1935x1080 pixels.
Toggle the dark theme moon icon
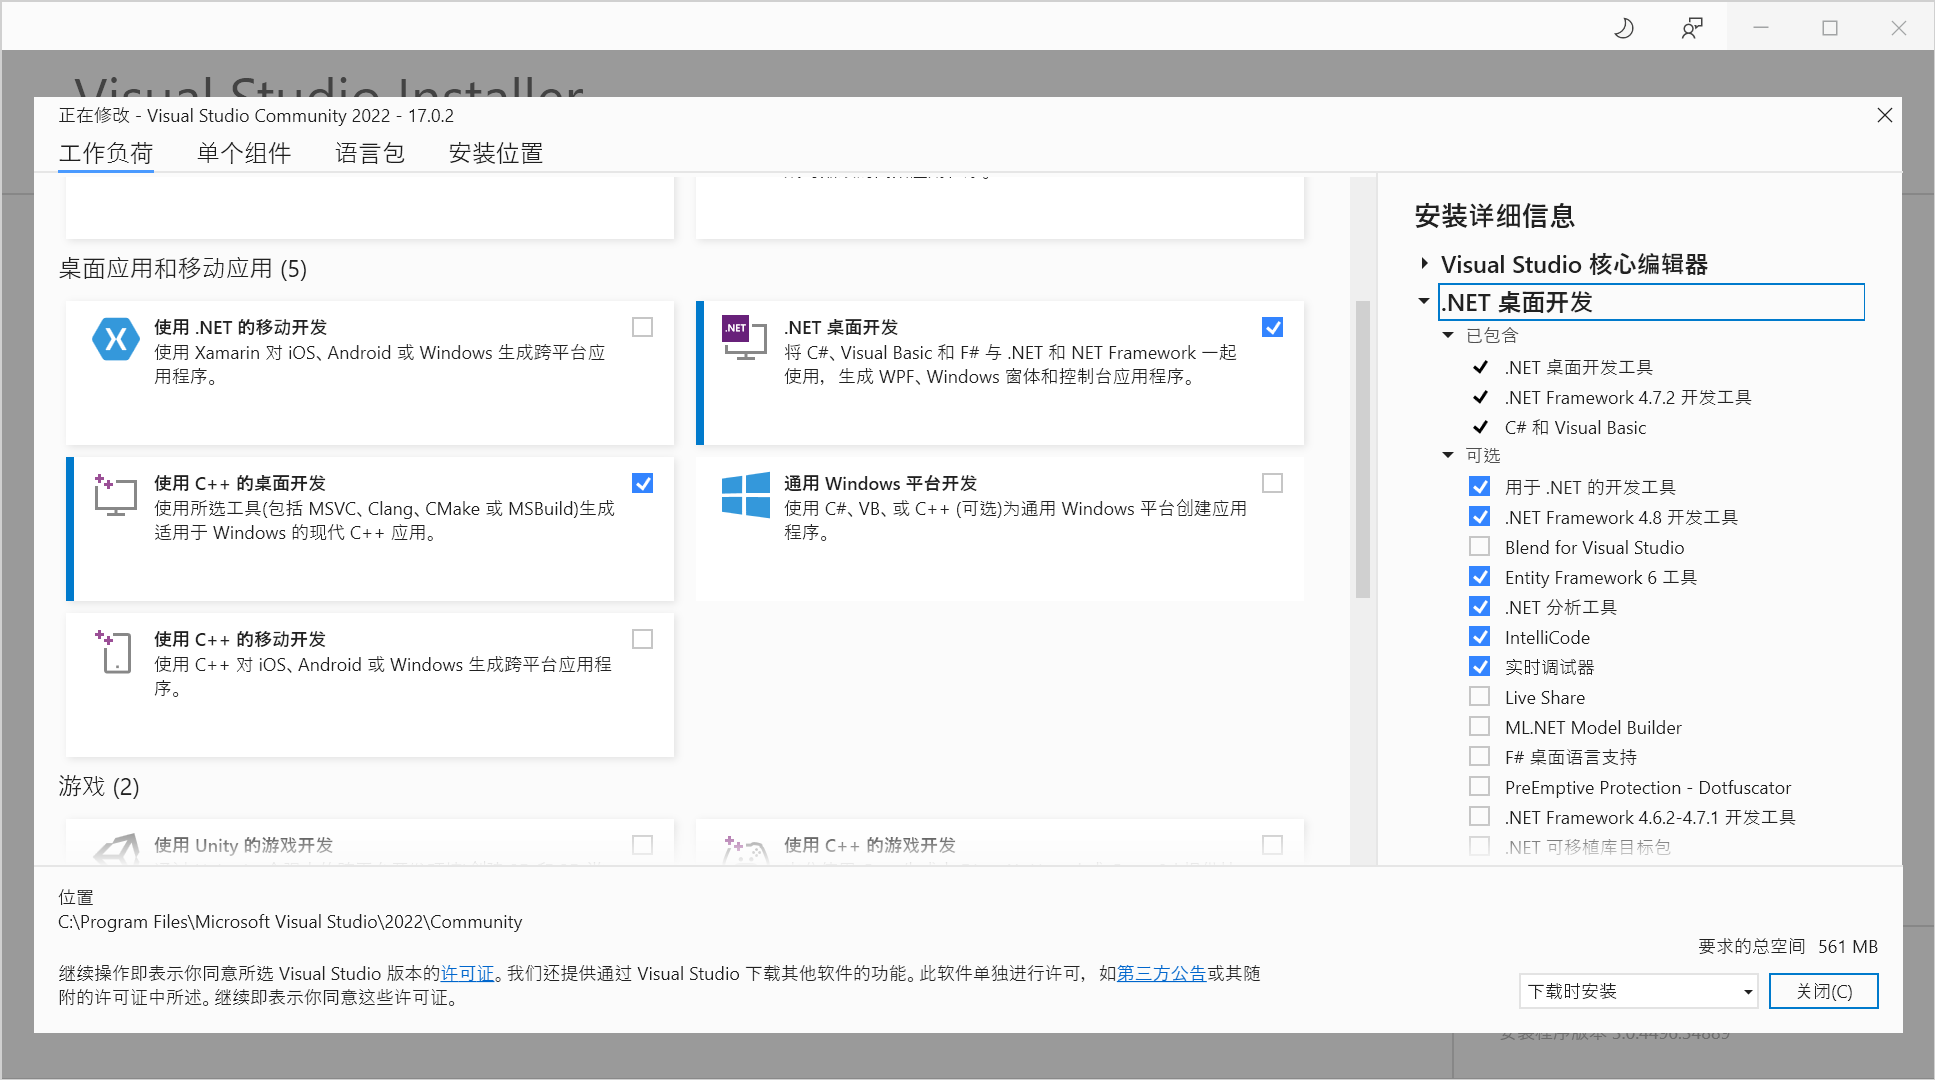pyautogui.click(x=1624, y=28)
